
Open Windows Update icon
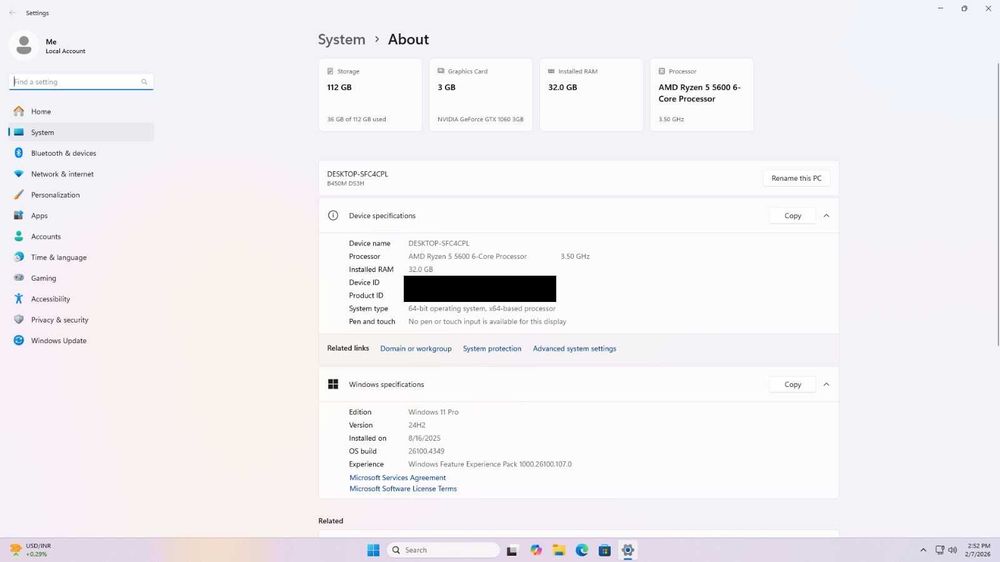click(18, 341)
